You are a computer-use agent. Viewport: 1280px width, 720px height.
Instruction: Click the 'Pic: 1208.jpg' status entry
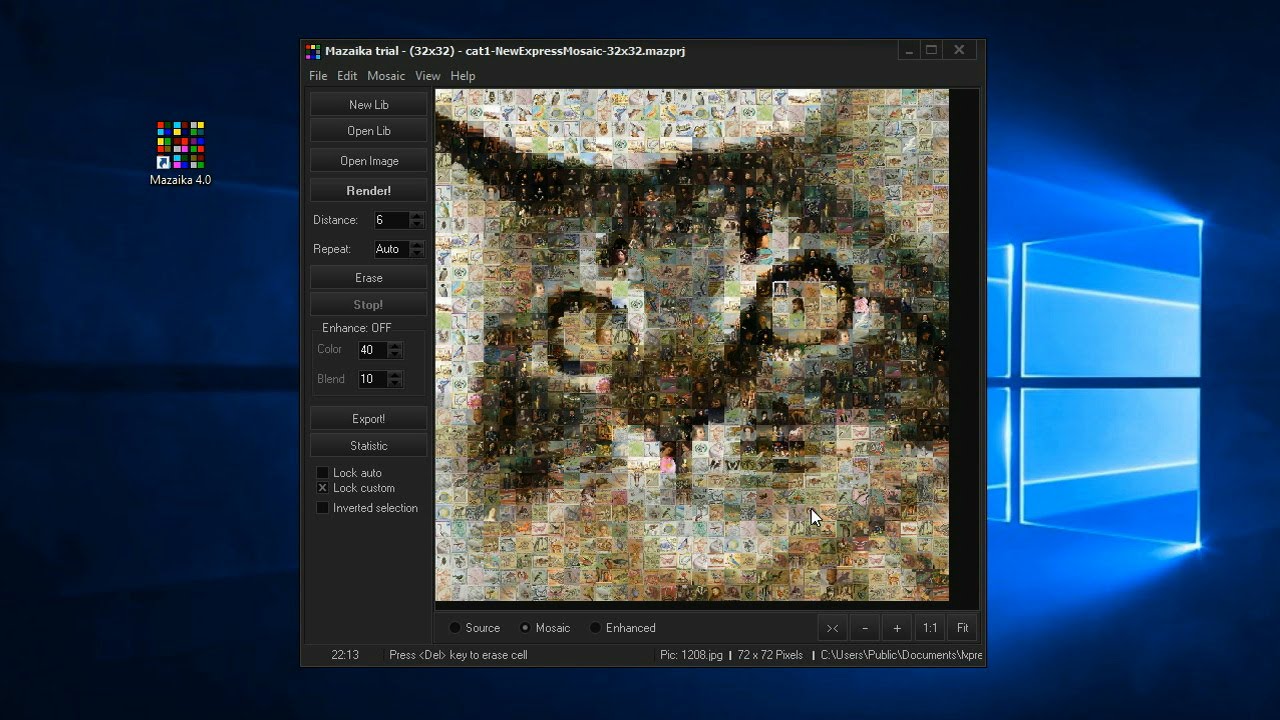pyautogui.click(x=691, y=655)
